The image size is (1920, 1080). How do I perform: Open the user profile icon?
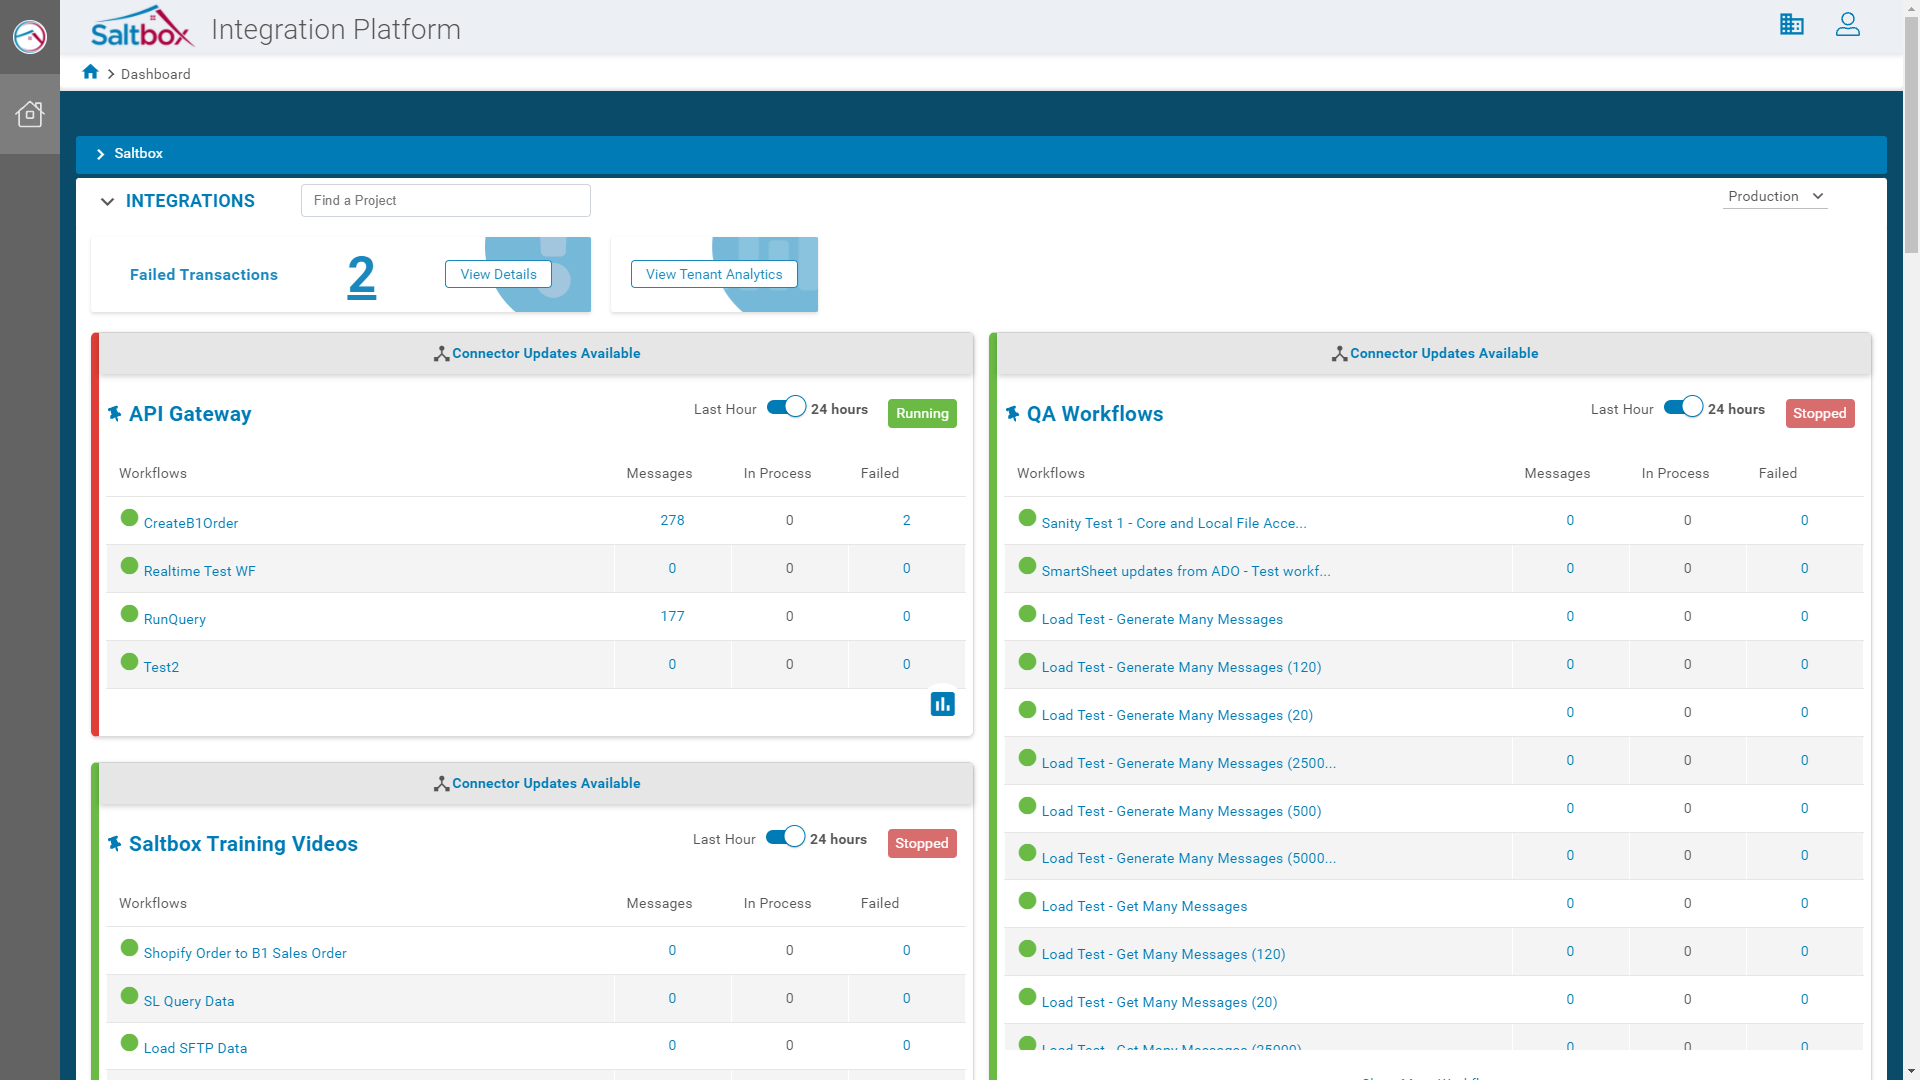tap(1847, 25)
